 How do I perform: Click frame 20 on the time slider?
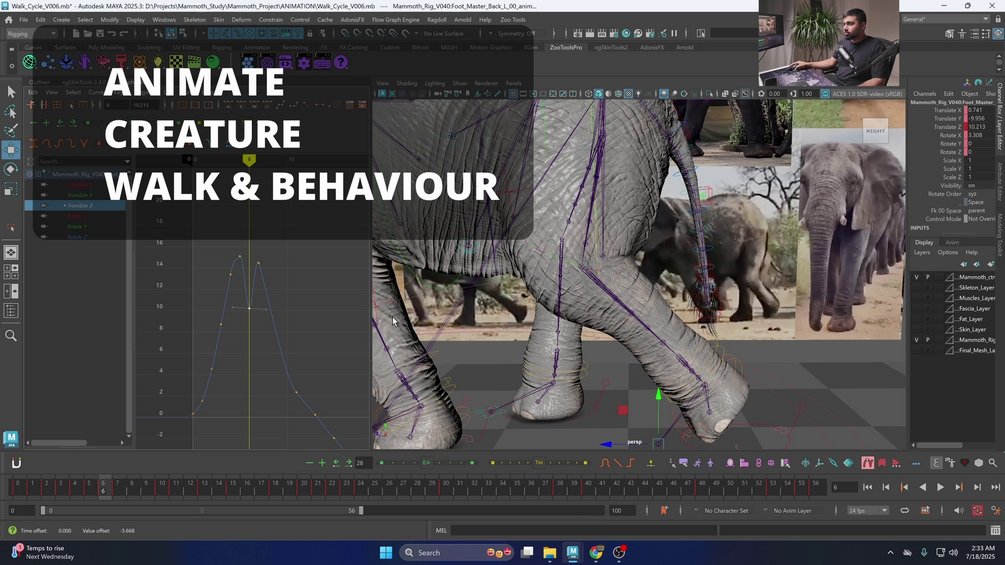[304, 488]
